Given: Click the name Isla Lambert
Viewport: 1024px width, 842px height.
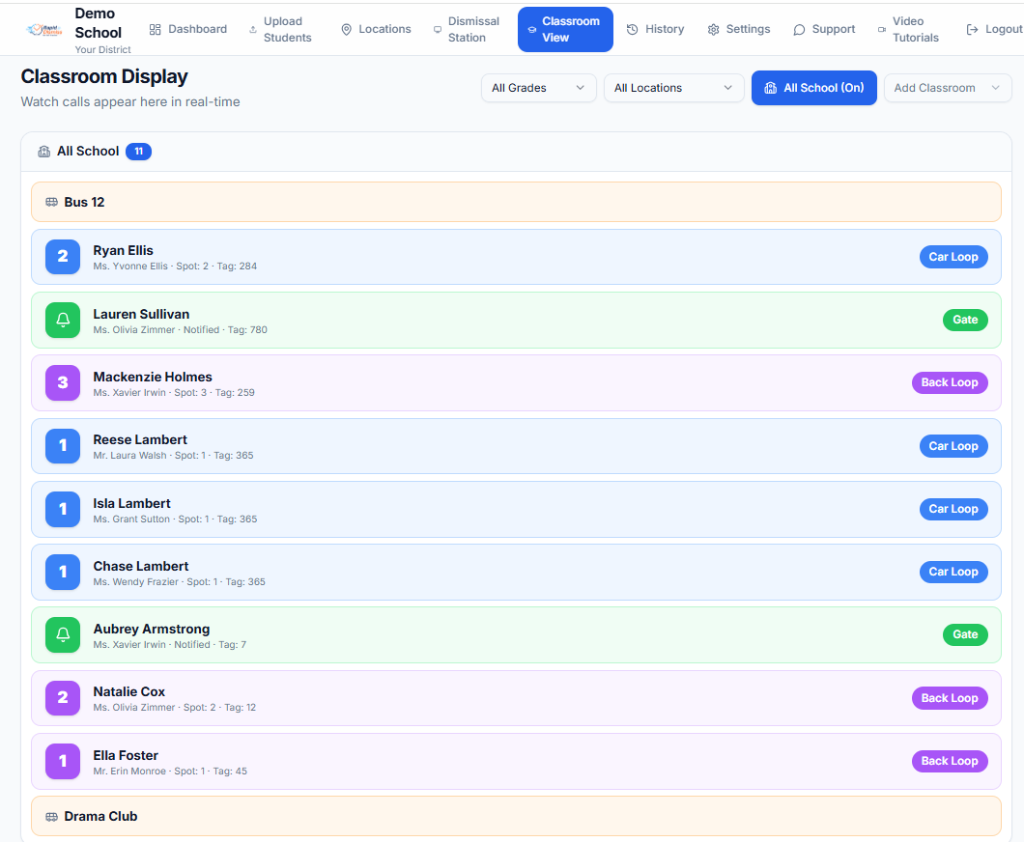Looking at the screenshot, I should coord(131,504).
